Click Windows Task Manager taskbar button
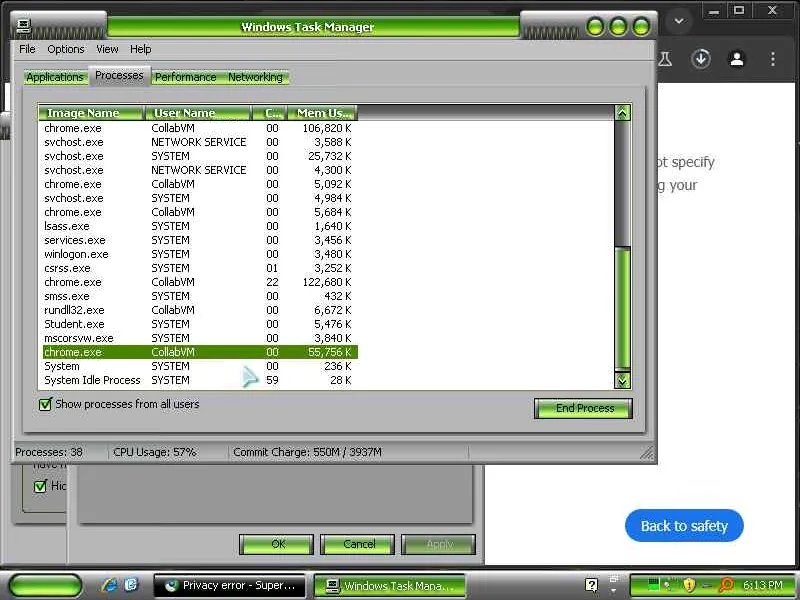This screenshot has height=600, width=800. point(389,585)
